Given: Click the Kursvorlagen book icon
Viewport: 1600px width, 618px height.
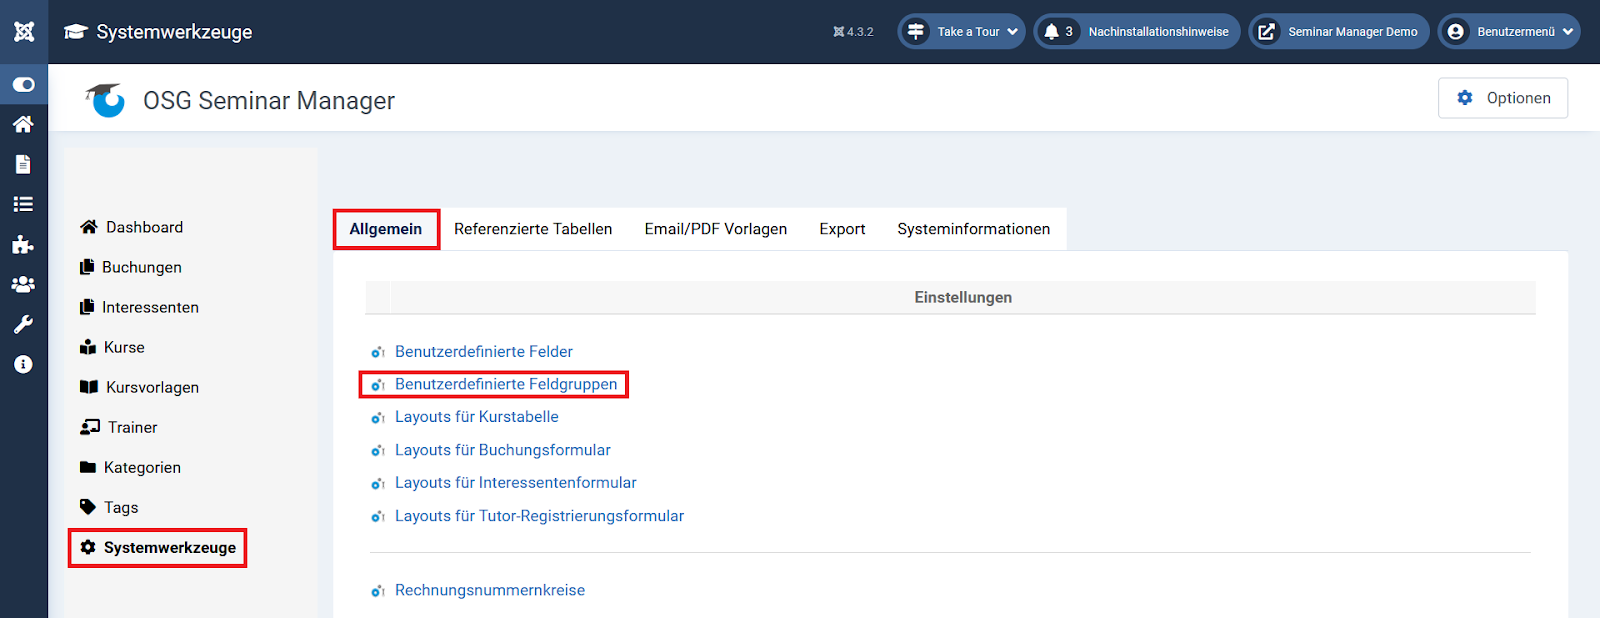Looking at the screenshot, I should [89, 387].
